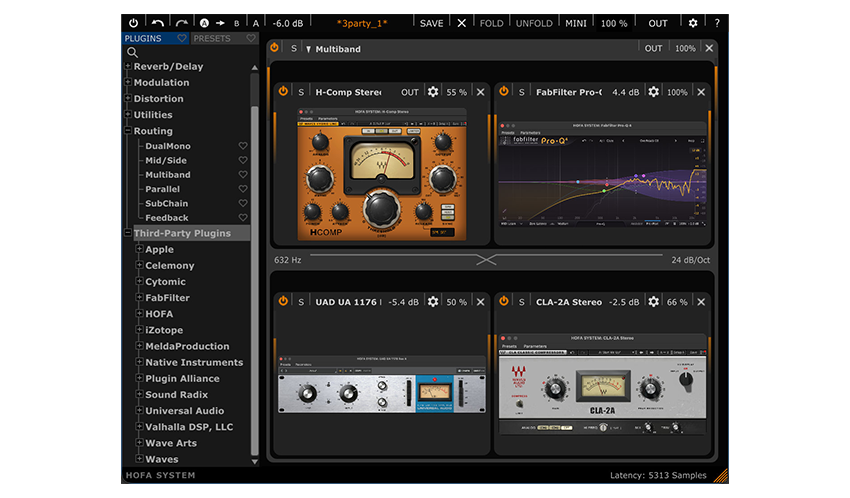850x498 pixels.
Task: Click SAVE preset button
Action: click(x=432, y=23)
